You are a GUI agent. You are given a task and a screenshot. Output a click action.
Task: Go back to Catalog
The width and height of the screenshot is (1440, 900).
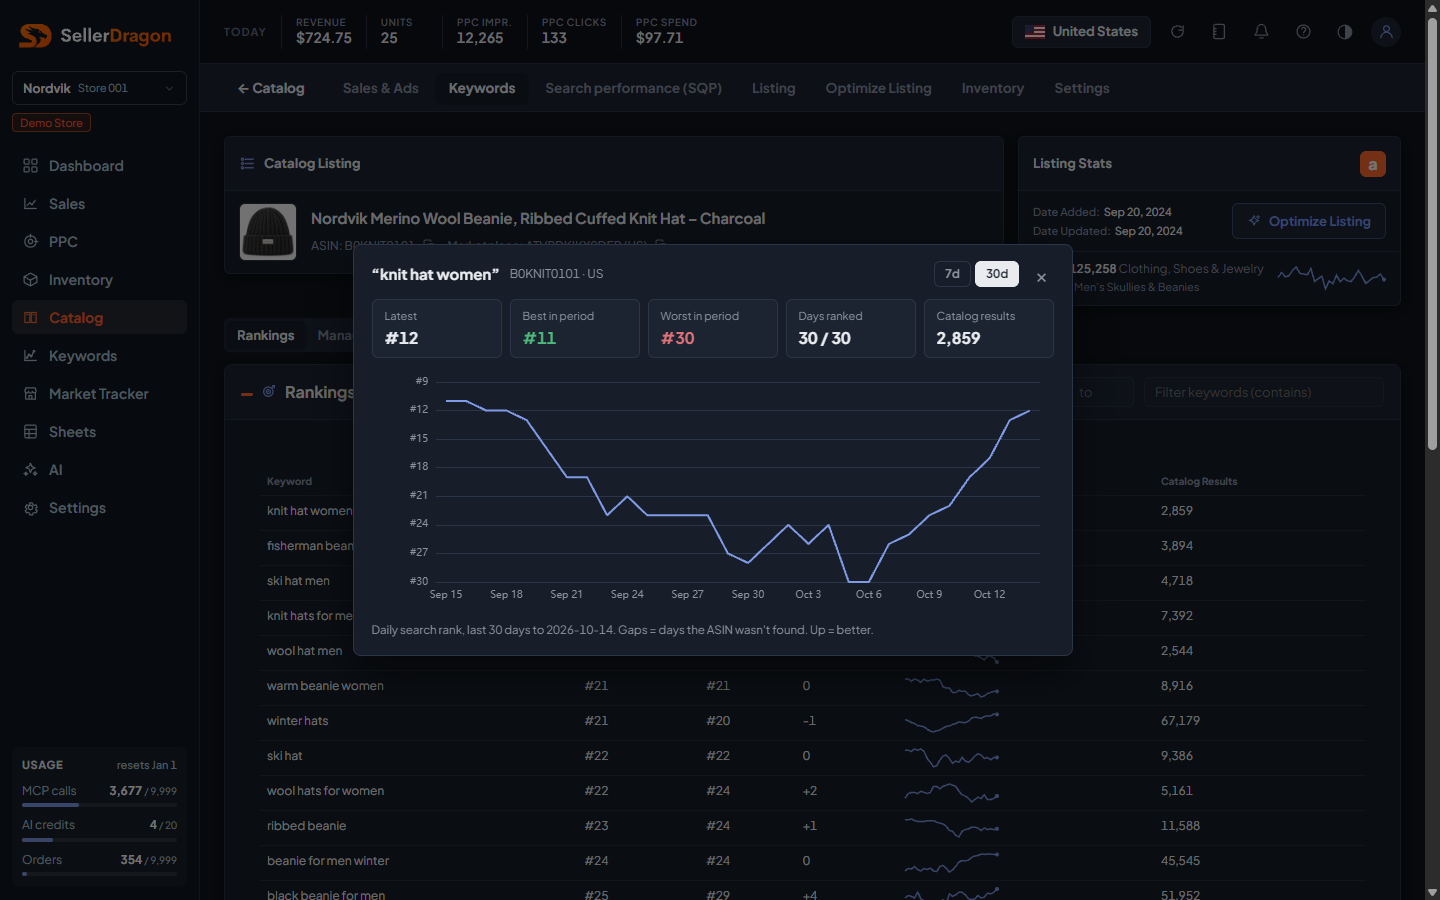click(271, 88)
